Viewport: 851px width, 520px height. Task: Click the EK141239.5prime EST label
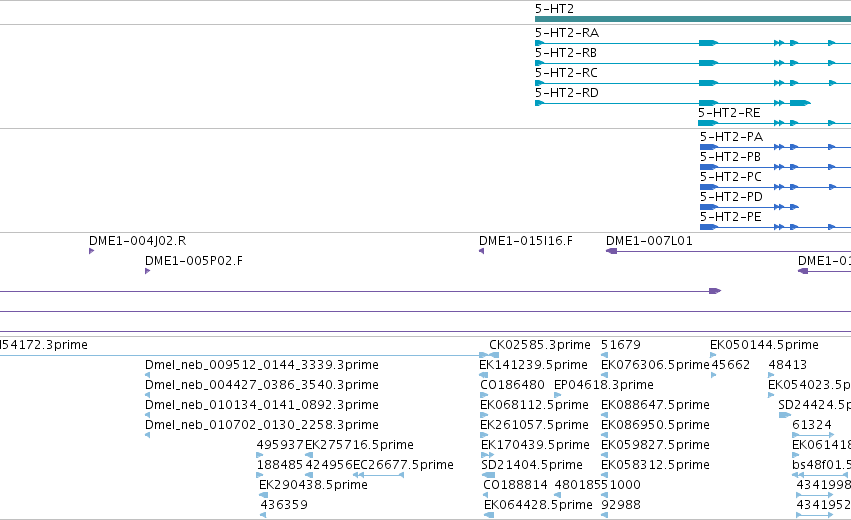pos(533,366)
